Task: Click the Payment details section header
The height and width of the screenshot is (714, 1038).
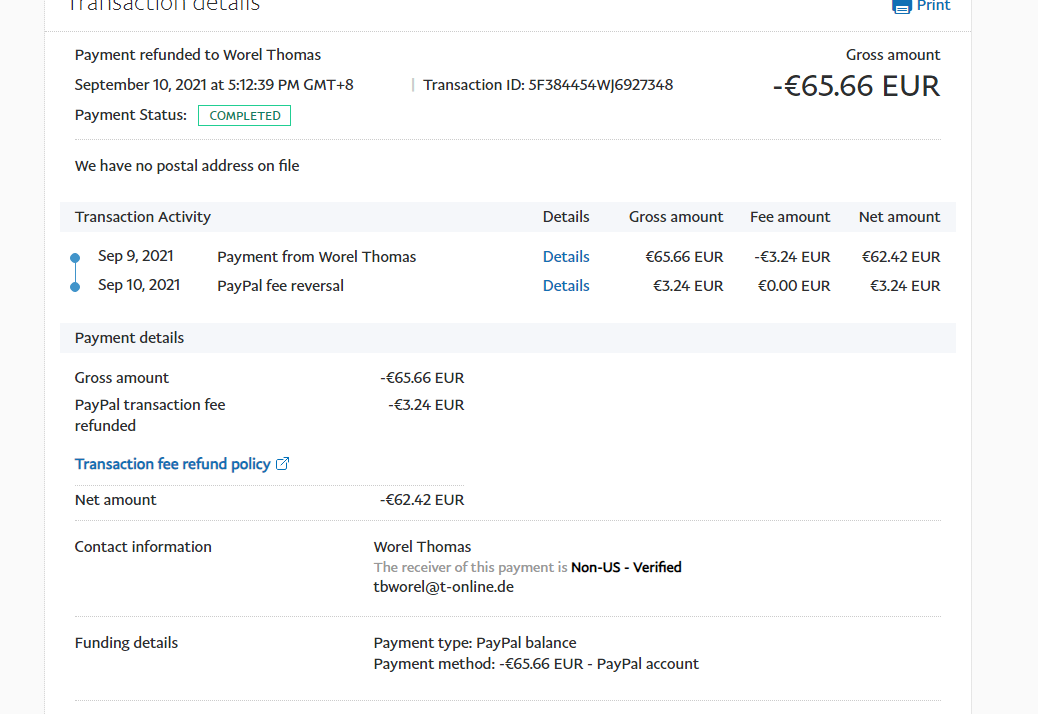Action: click(129, 338)
